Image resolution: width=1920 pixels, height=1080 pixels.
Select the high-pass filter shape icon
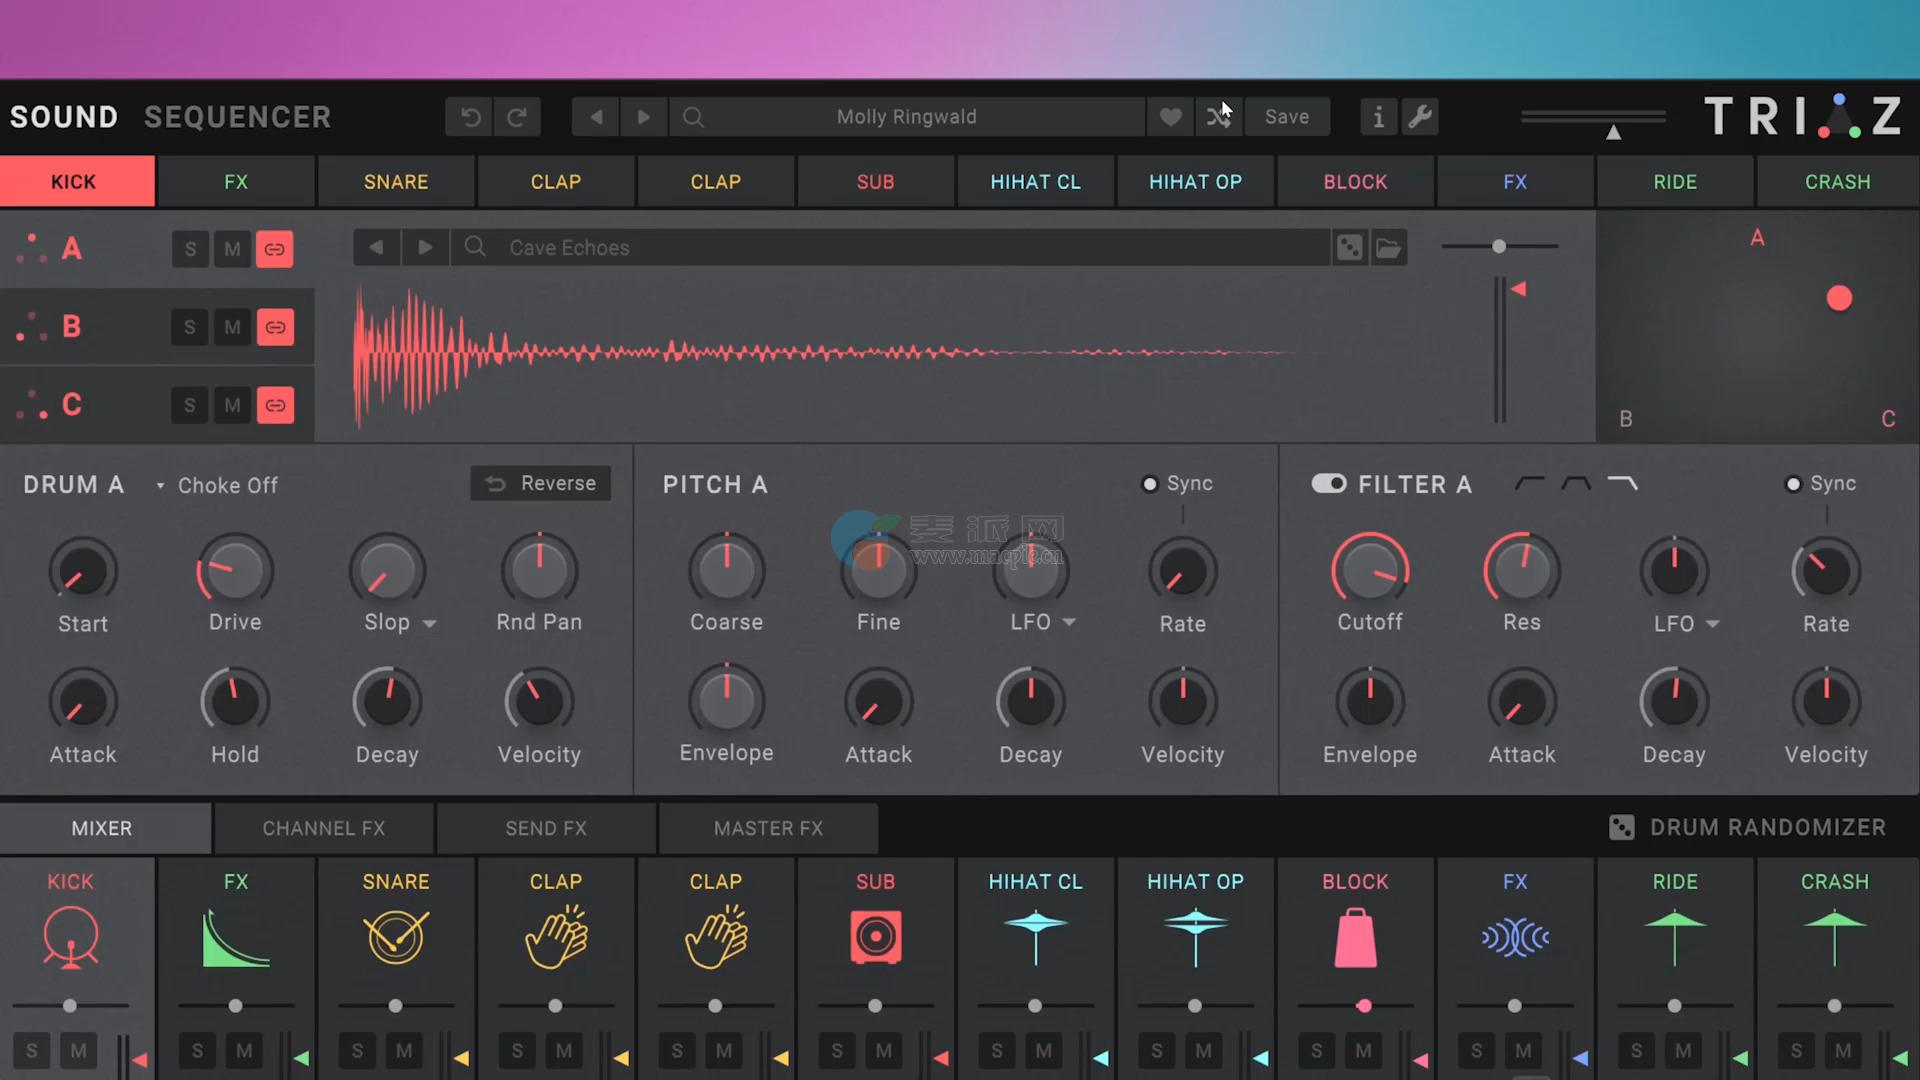1529,484
